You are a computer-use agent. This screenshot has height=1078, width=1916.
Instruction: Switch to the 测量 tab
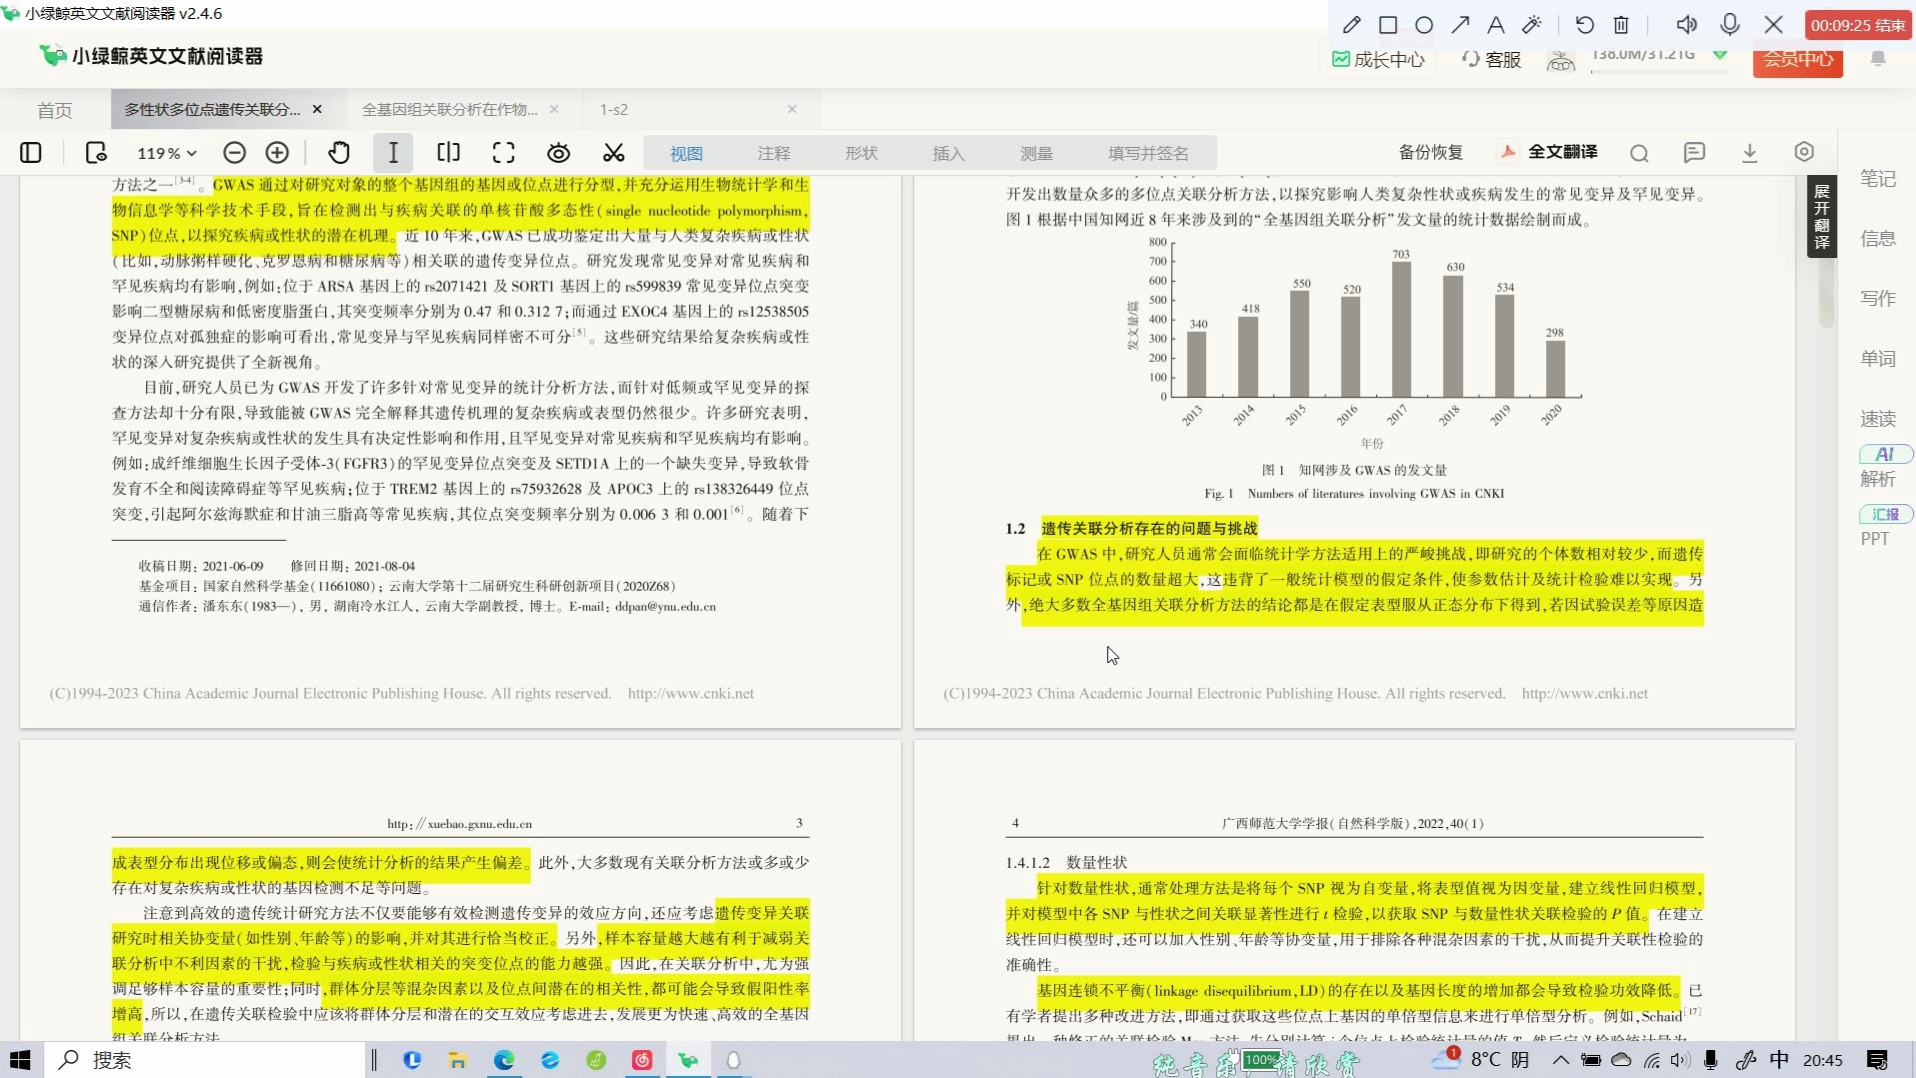1037,153
